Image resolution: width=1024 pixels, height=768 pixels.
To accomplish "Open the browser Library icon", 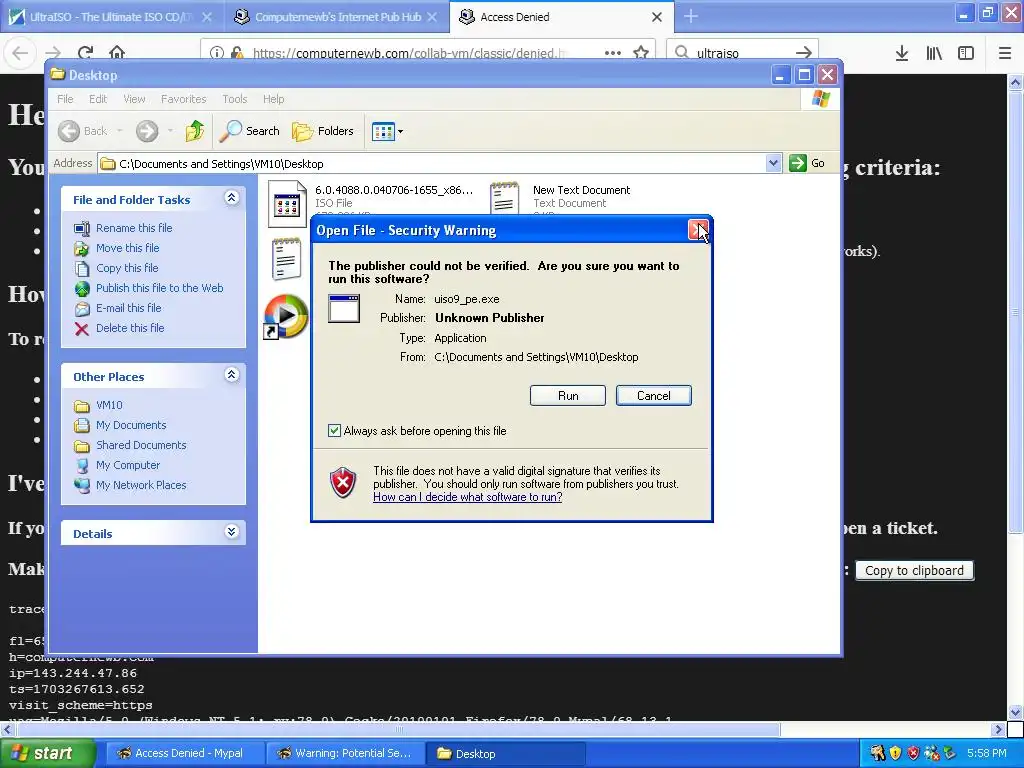I will coord(934,53).
